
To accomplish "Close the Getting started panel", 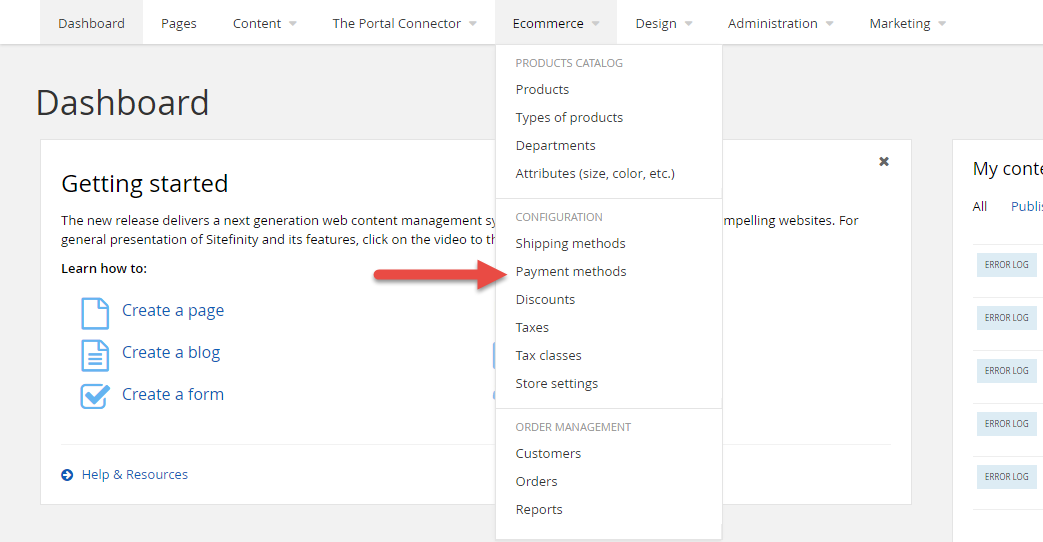I will coord(883,161).
